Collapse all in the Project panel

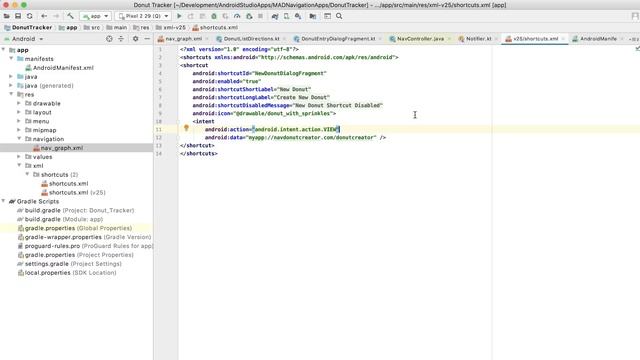pyautogui.click(x=121, y=39)
